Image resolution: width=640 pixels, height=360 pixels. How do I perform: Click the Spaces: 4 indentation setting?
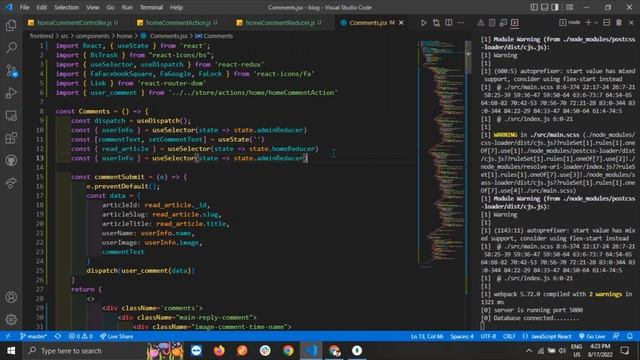pos(462,336)
